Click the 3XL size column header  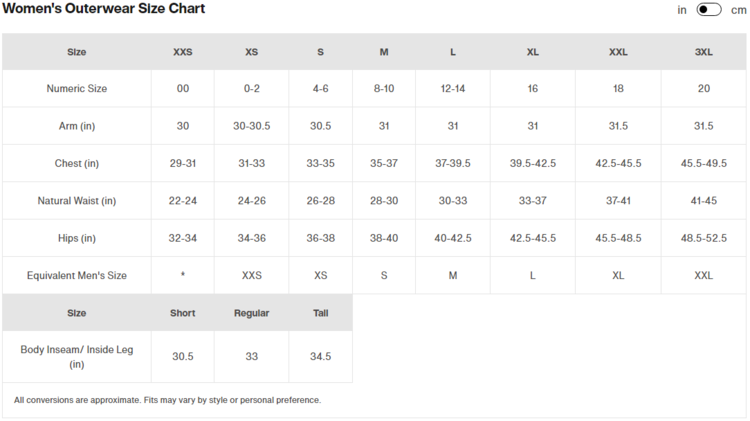703,52
